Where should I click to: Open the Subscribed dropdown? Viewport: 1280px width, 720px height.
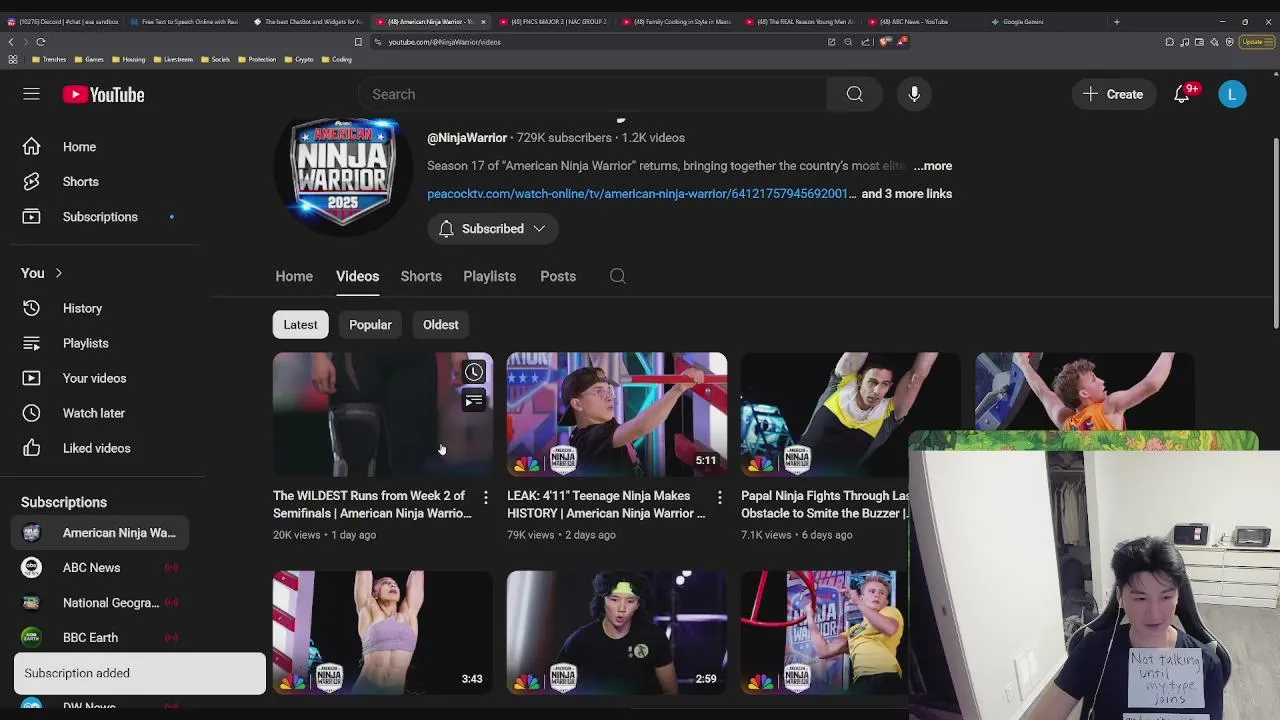tap(492, 229)
